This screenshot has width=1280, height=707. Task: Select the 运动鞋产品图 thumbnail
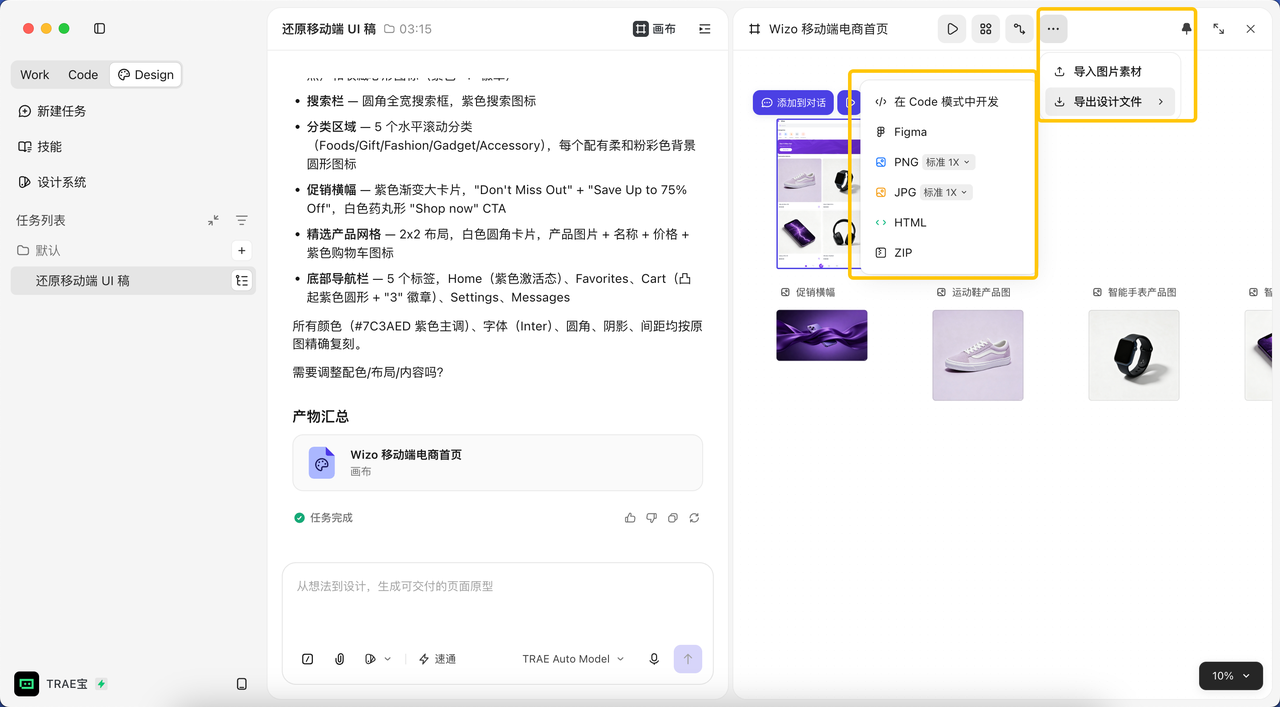pos(977,355)
